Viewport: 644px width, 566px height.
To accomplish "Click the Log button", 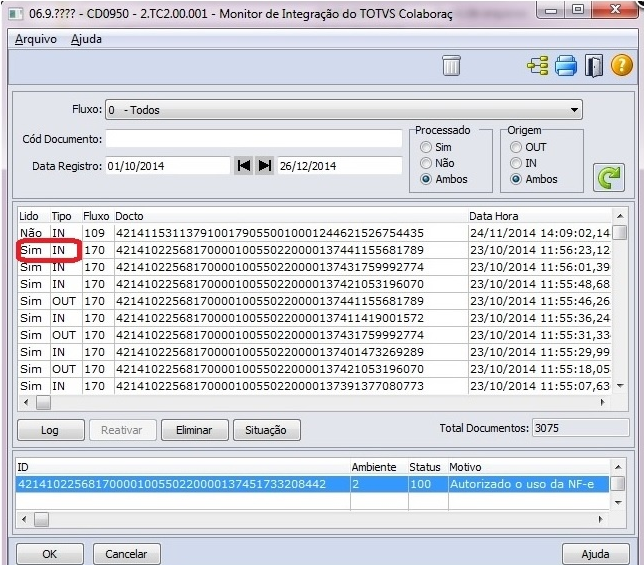I will 51,430.
